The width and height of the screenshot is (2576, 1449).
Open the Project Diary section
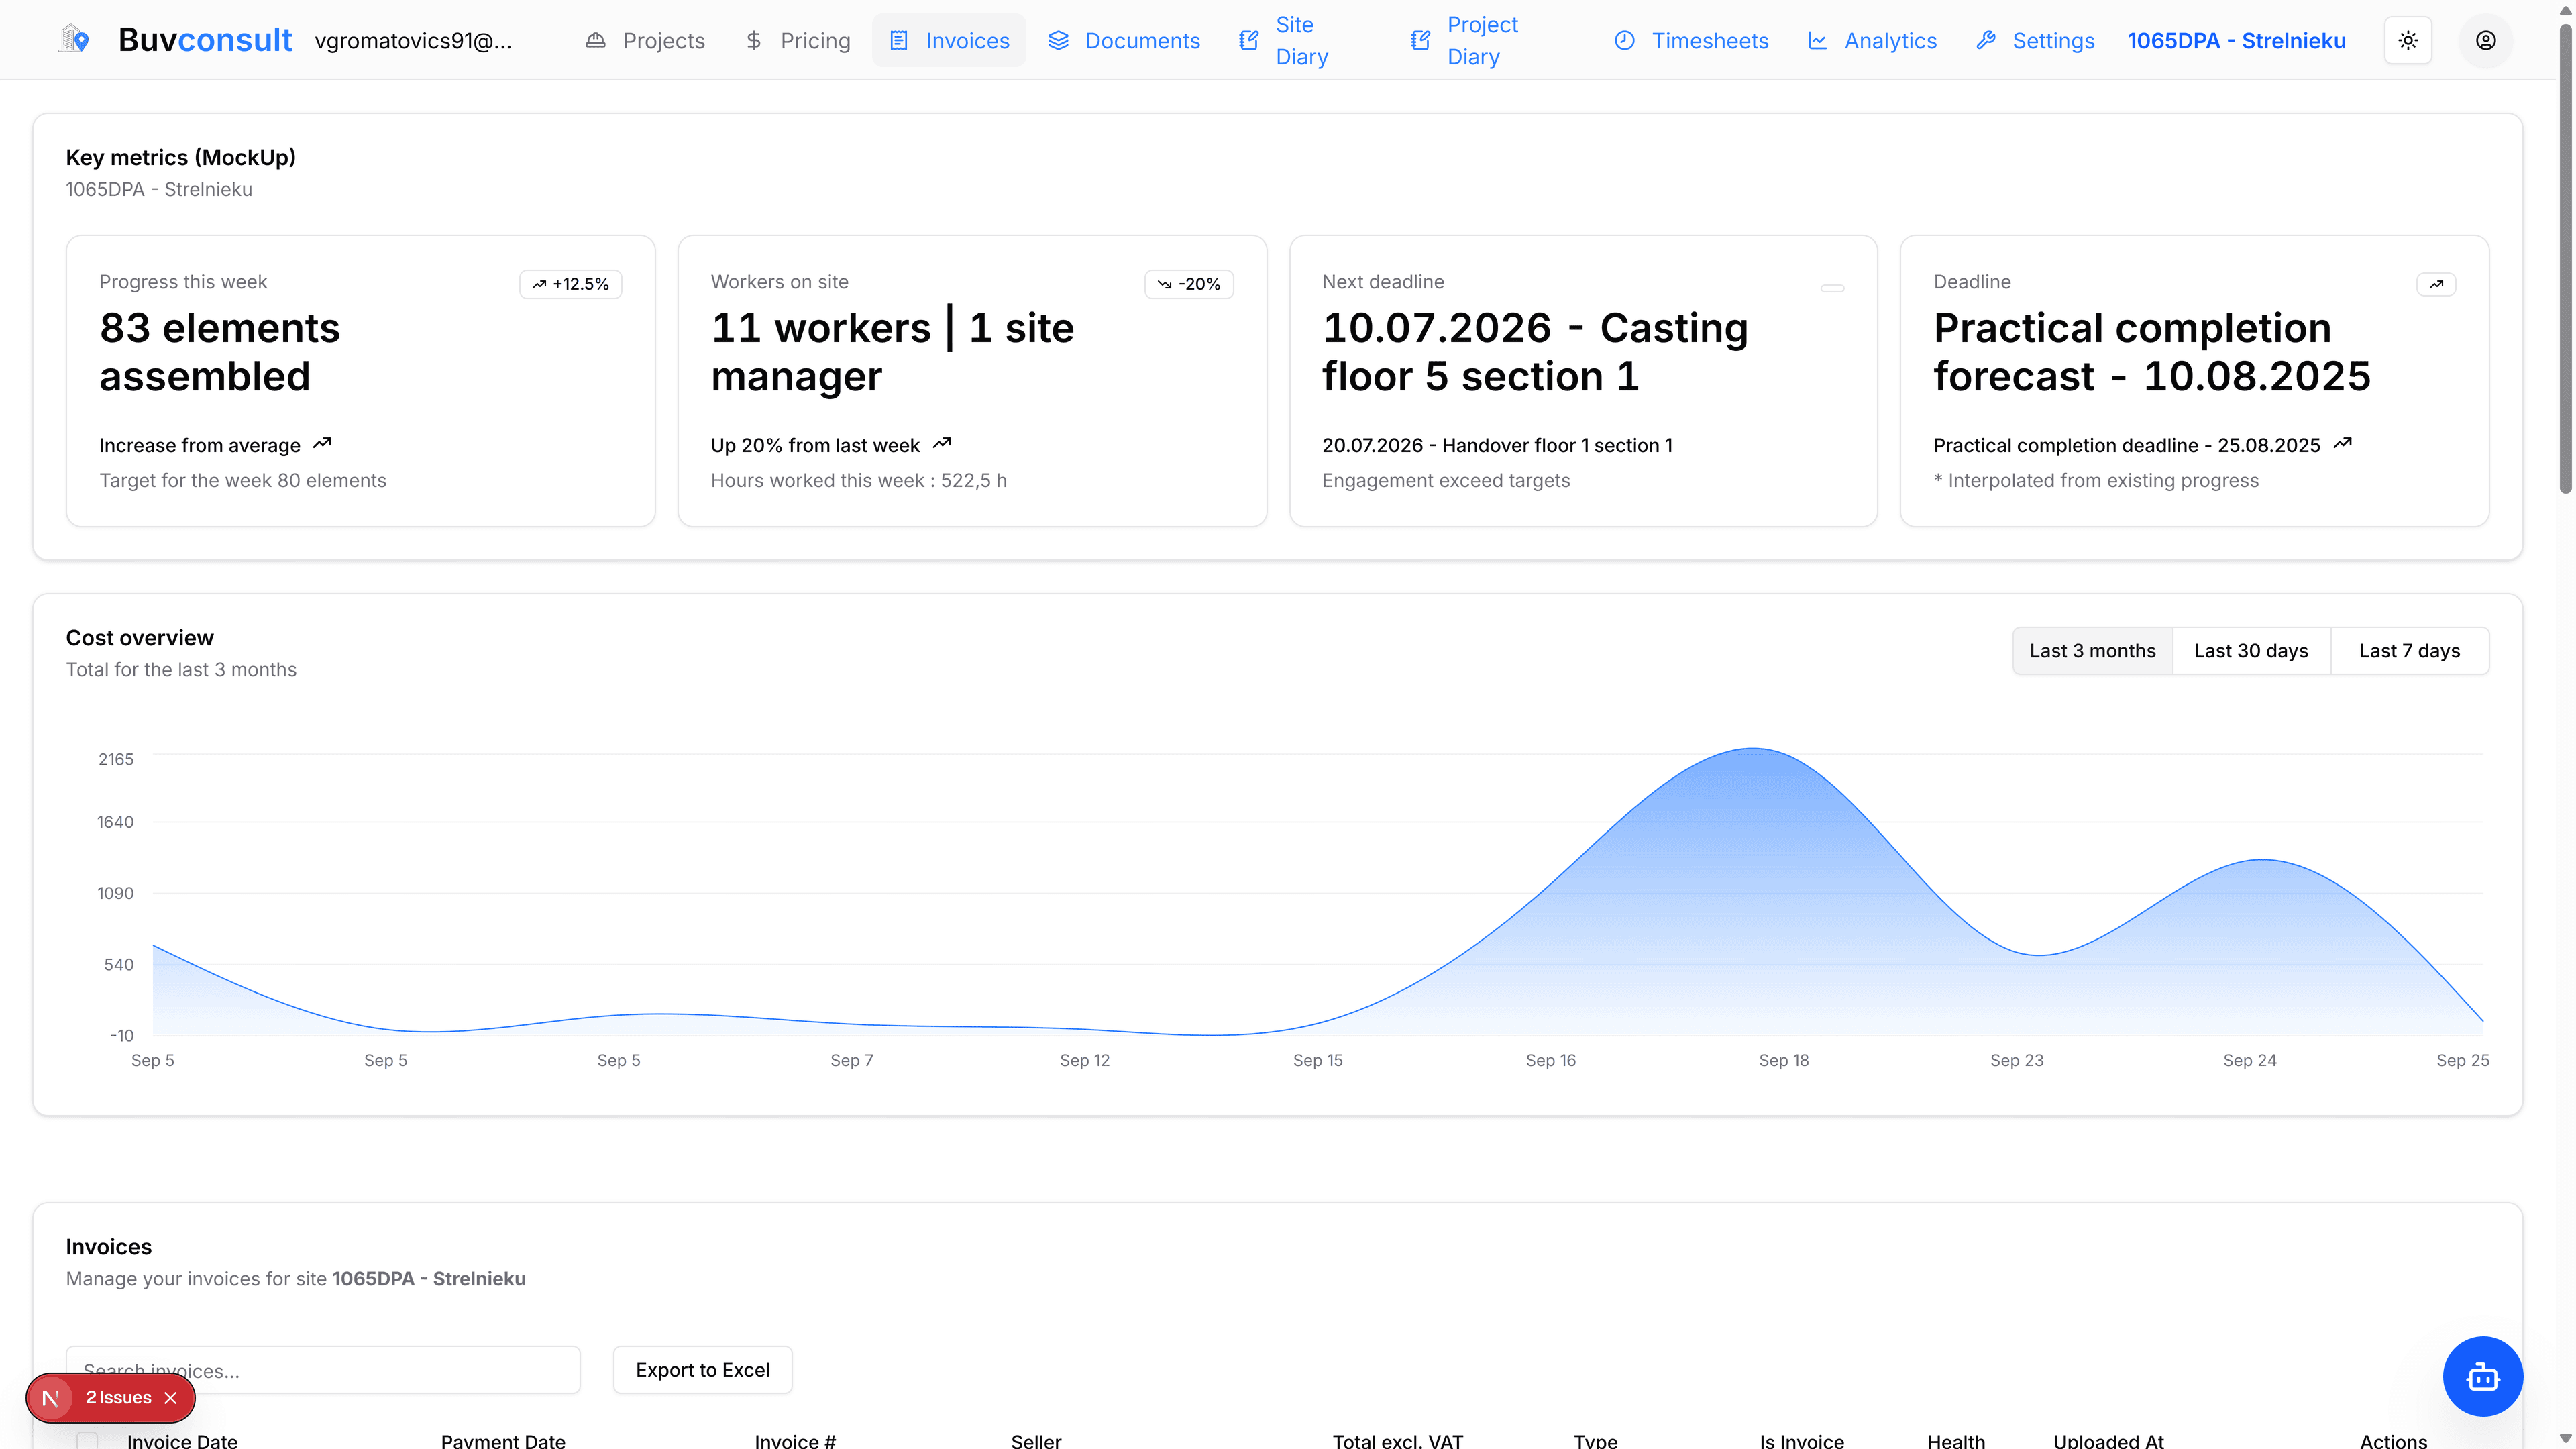[1481, 40]
